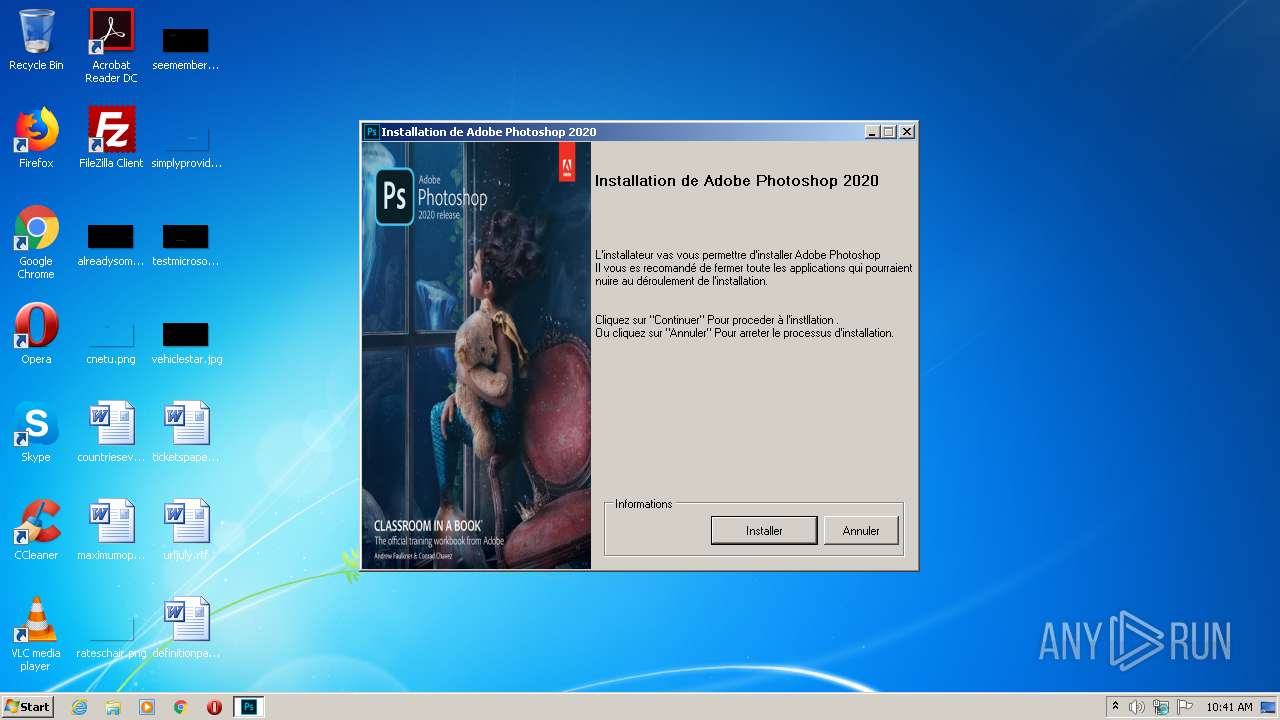1280x720 pixels.
Task: Open Internet Explorer from the taskbar
Action: (79, 707)
